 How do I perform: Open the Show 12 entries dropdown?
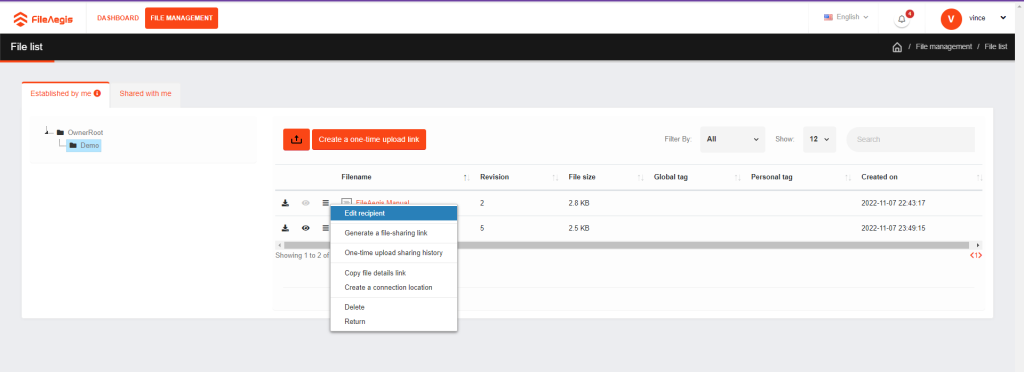point(820,139)
